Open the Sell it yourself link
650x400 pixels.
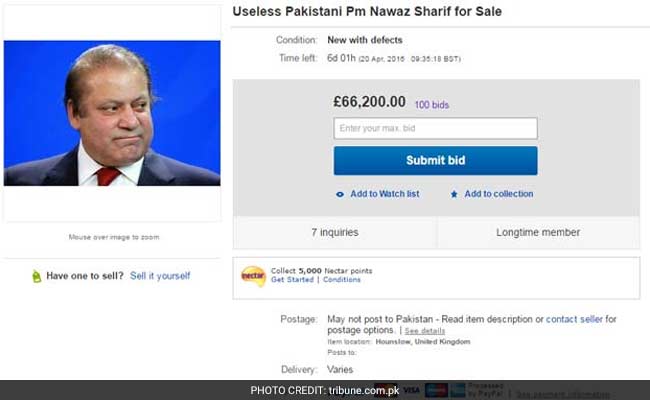tap(160, 276)
